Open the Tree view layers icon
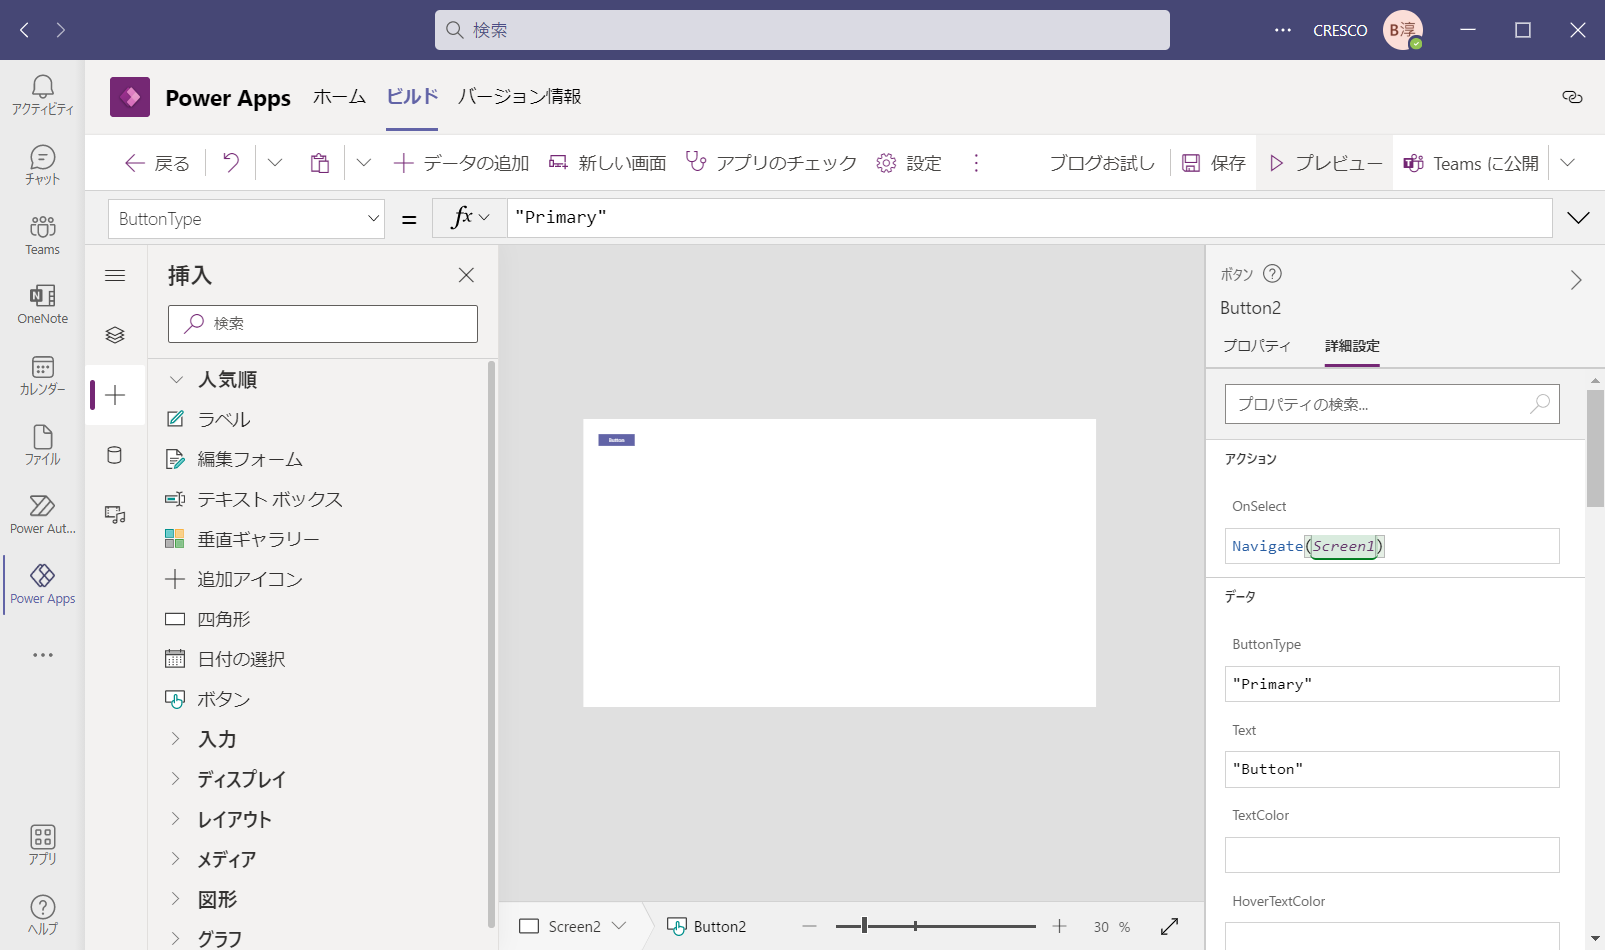Viewport: 1605px width, 950px height. coord(115,335)
